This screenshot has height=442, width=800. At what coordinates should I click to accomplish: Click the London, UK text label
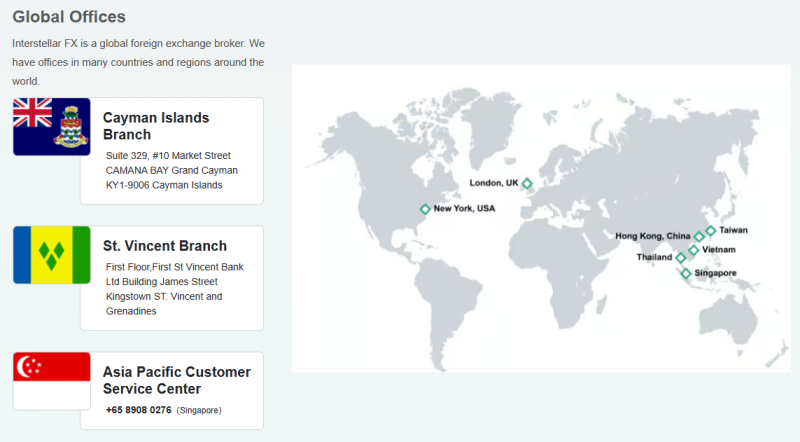[x=494, y=183]
